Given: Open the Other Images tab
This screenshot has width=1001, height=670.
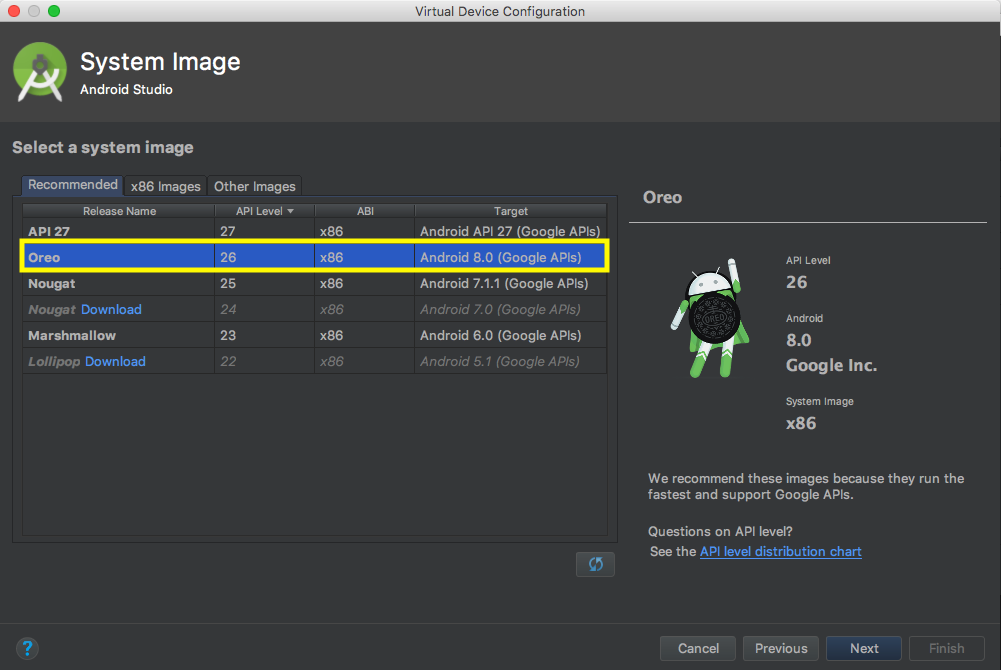Looking at the screenshot, I should (255, 186).
